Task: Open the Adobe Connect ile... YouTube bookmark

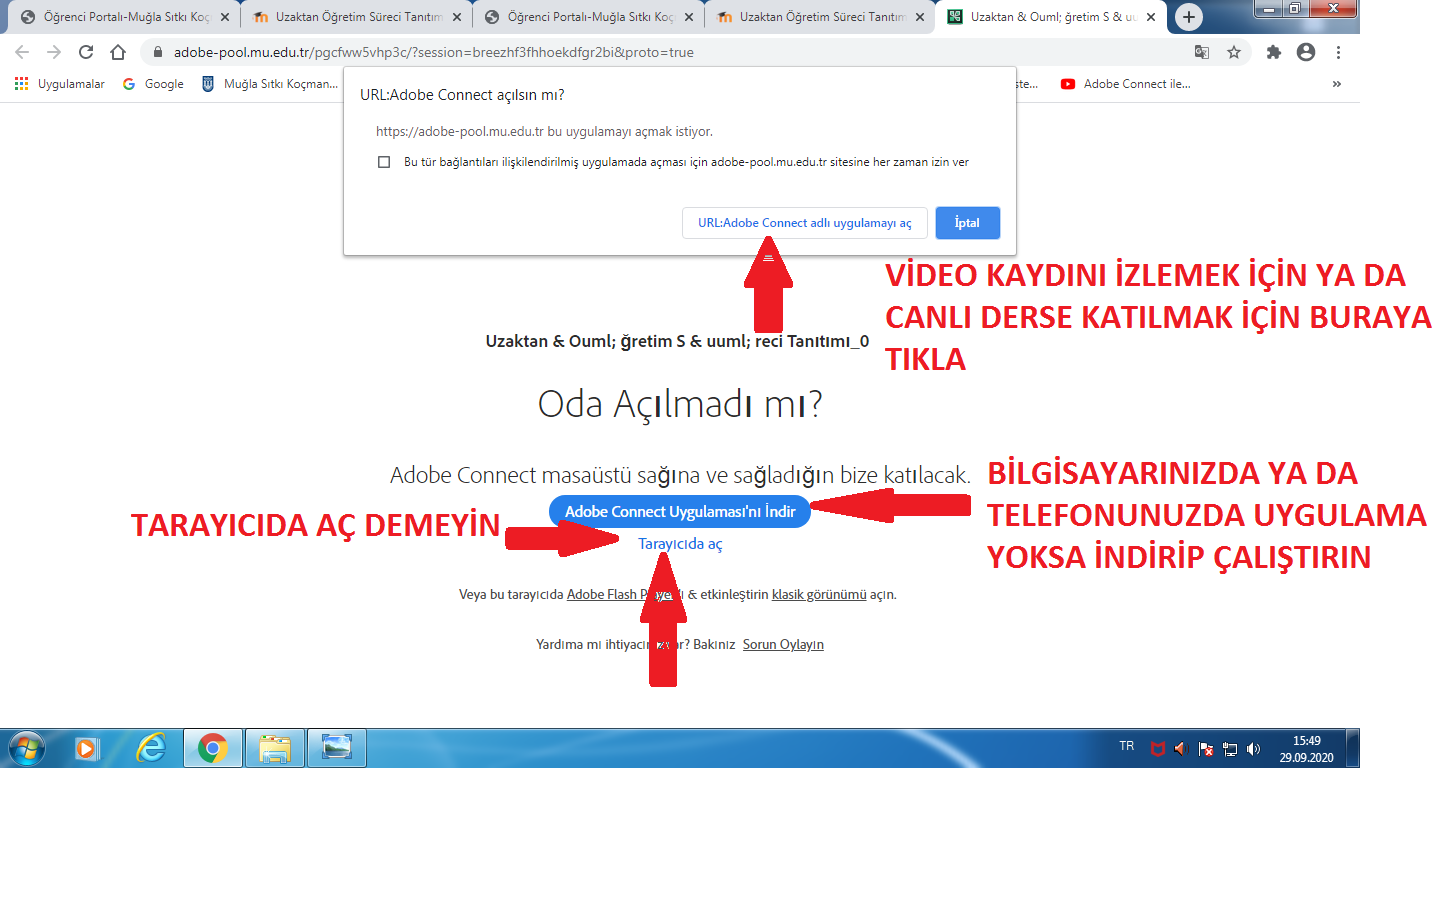Action: (1126, 84)
